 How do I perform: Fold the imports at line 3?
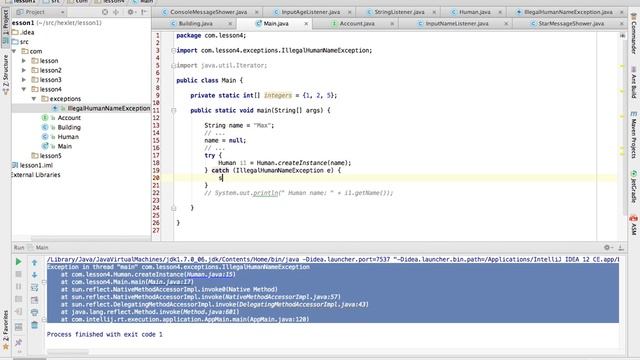pos(173,51)
